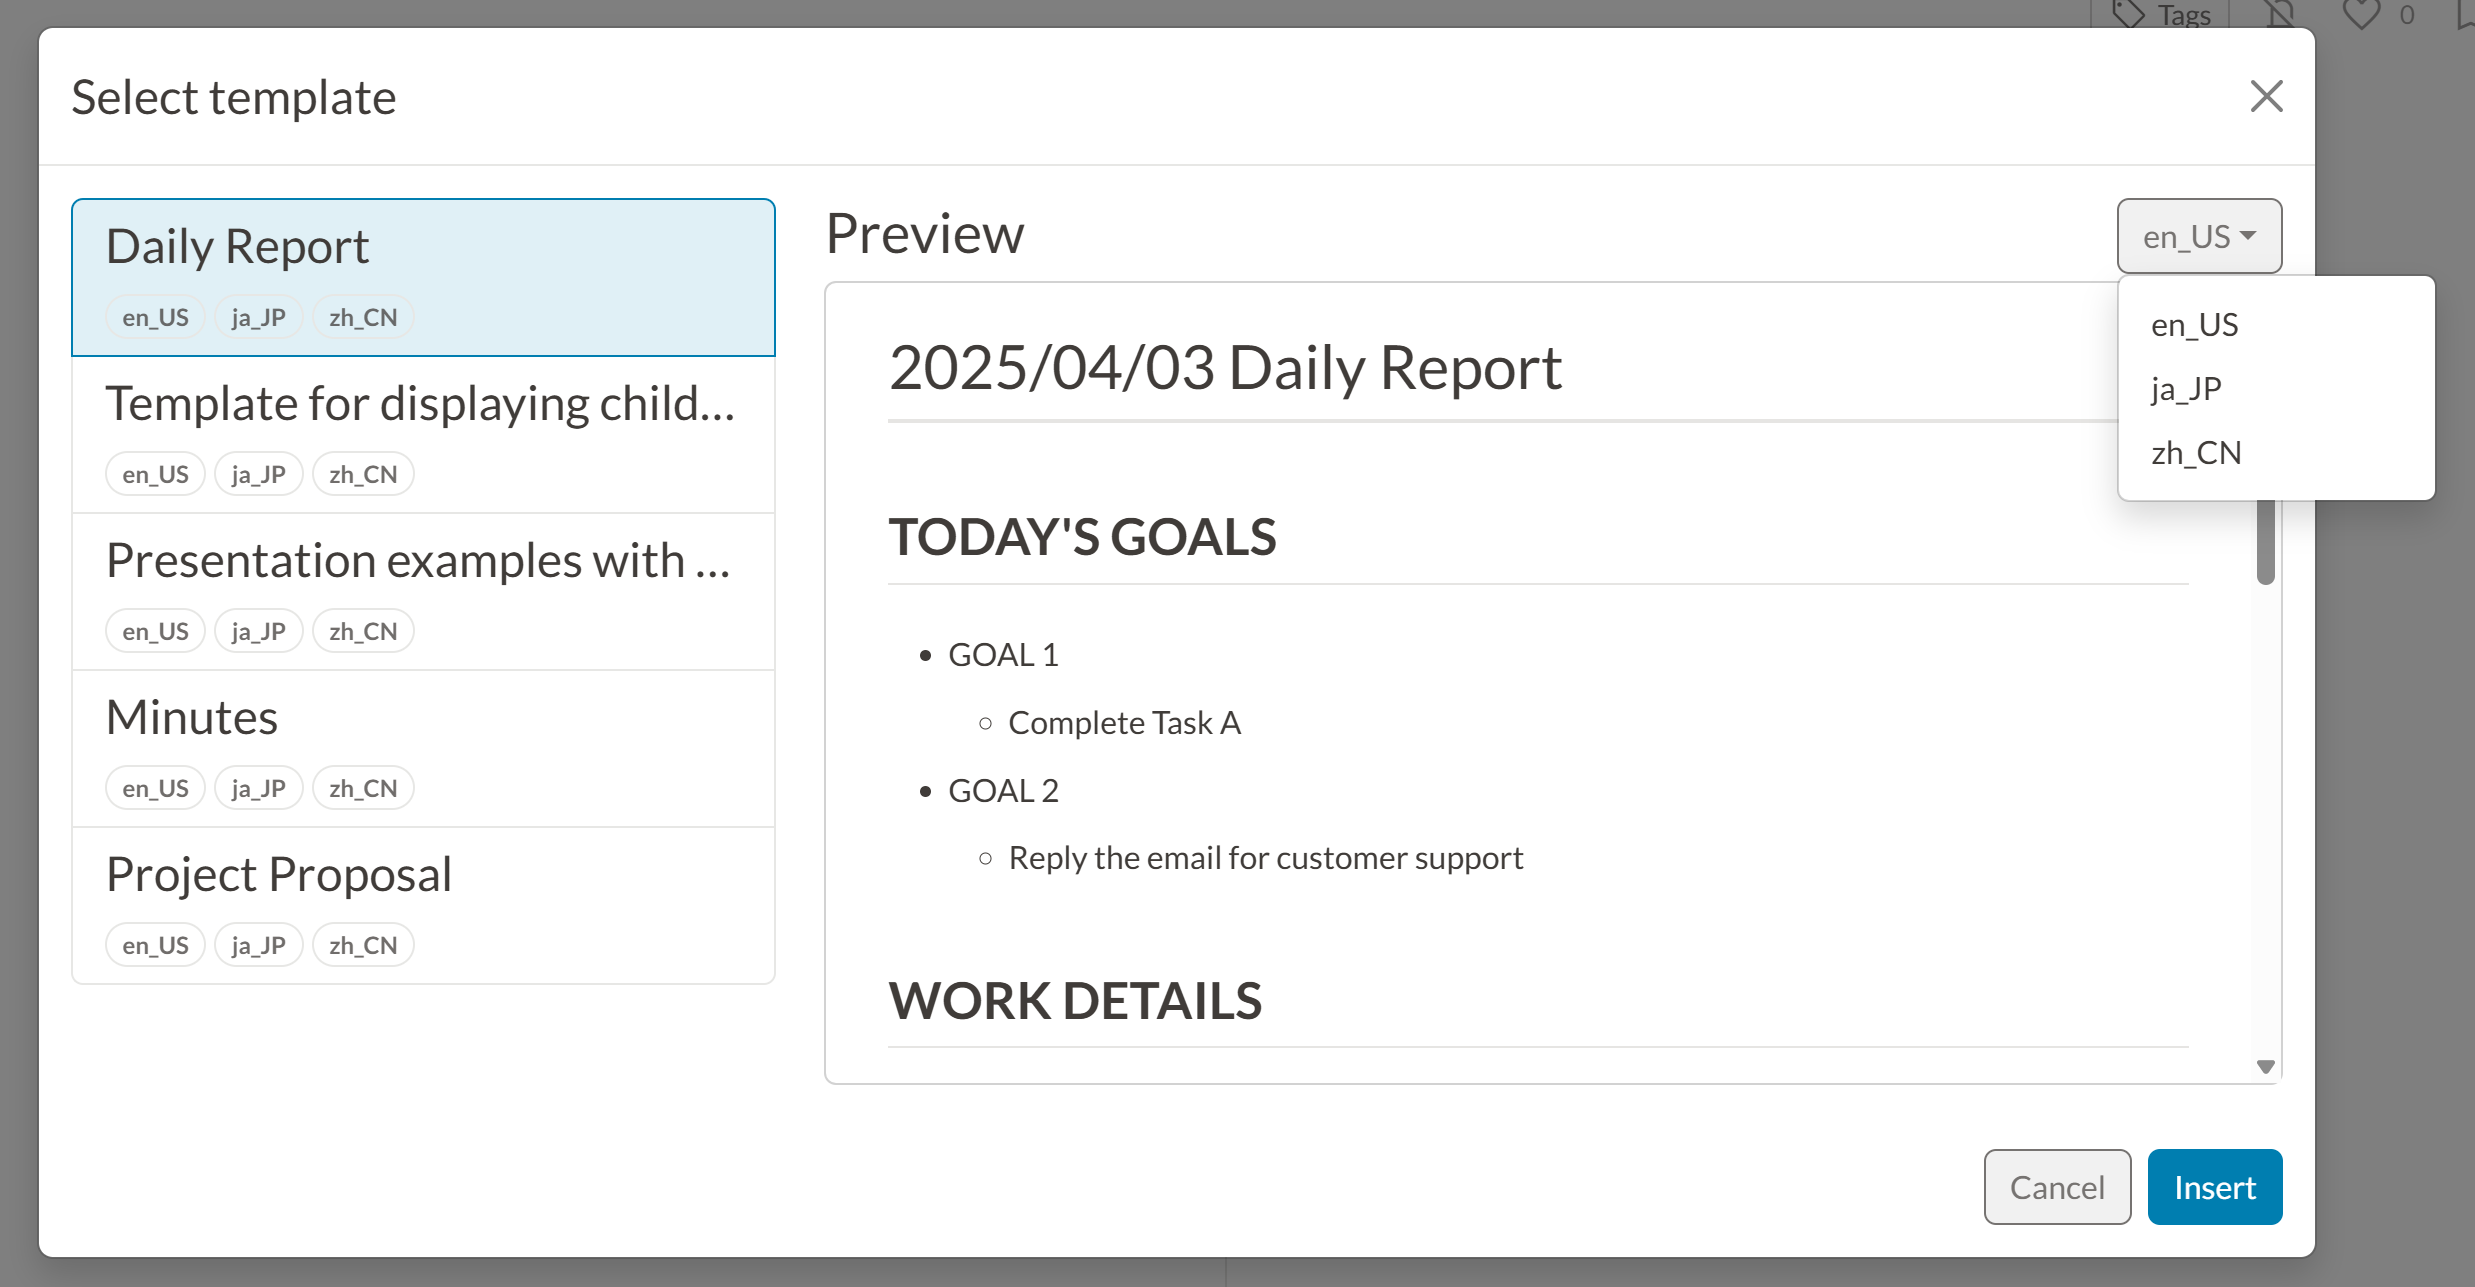
Task: Select en_US in the locale dropdown menu
Action: [2194, 325]
